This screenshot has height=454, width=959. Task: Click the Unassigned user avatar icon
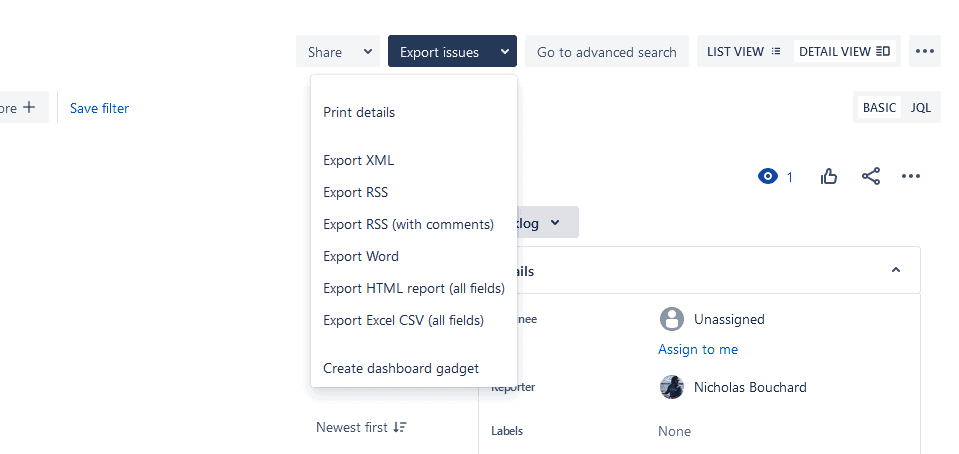click(x=672, y=319)
